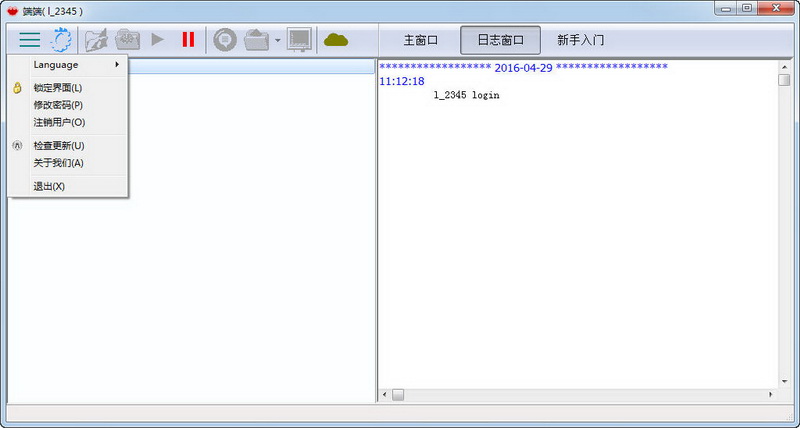
Task: Maximize the application window
Action: pyautogui.click(x=747, y=8)
